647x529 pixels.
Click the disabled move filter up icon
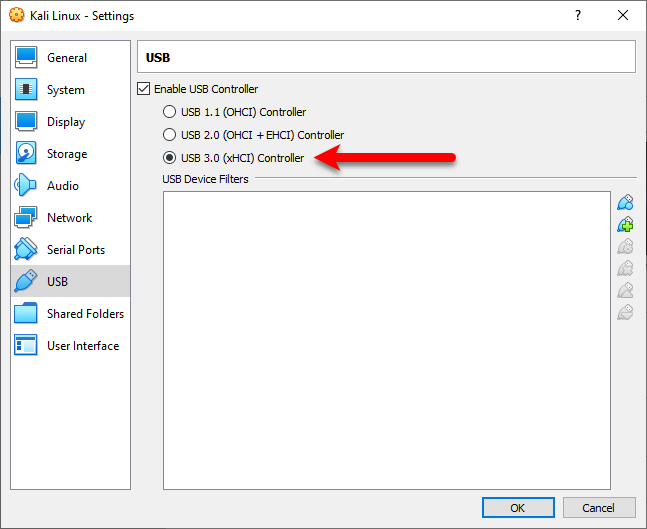pos(626,290)
